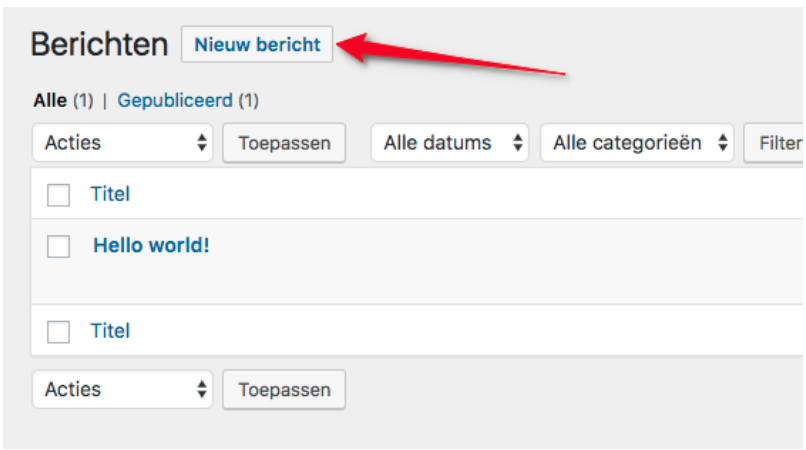806x450 pixels.
Task: Click the up-down arrows on Alle datums
Action: pos(518,143)
